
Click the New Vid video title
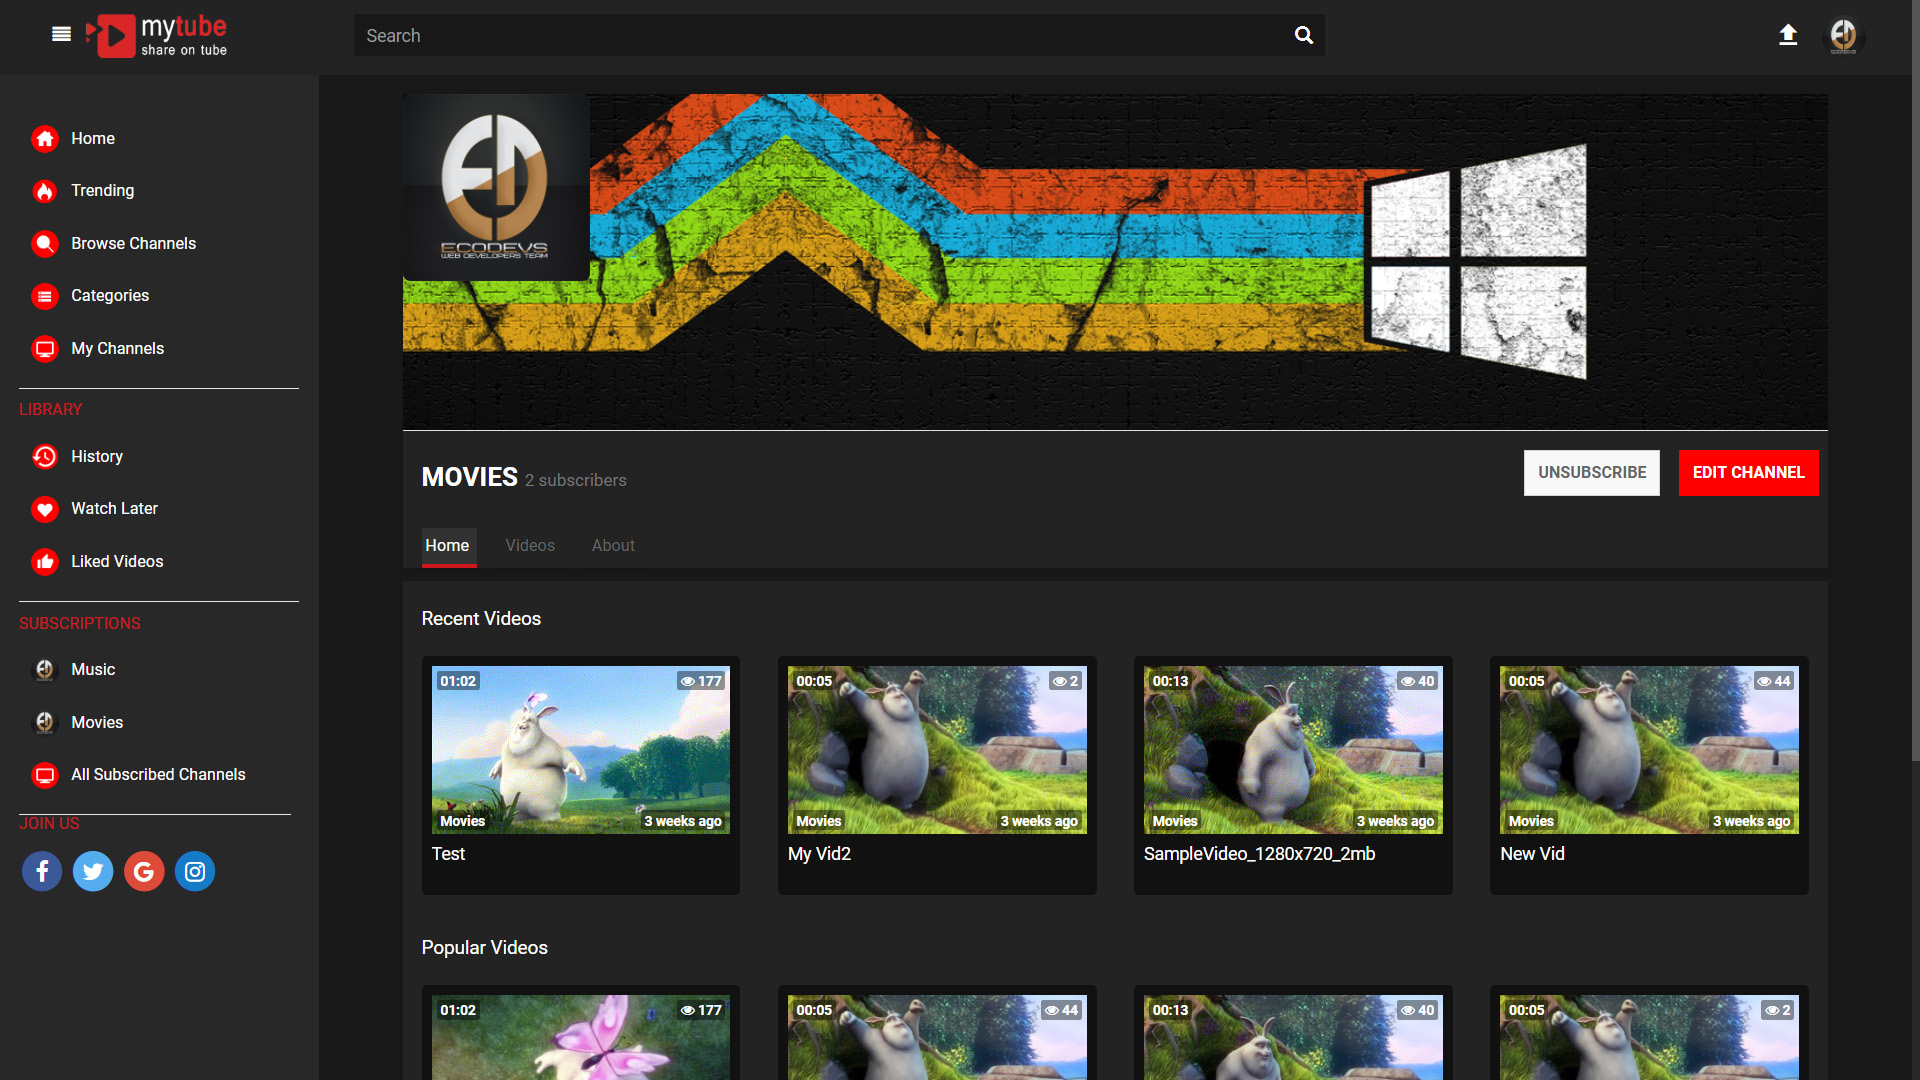tap(1532, 854)
